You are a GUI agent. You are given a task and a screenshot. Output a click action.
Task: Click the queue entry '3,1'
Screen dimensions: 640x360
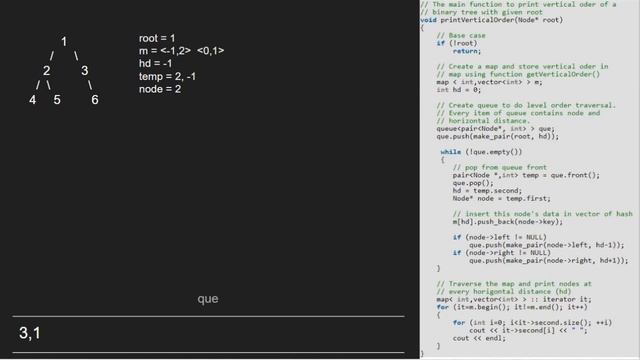30,333
